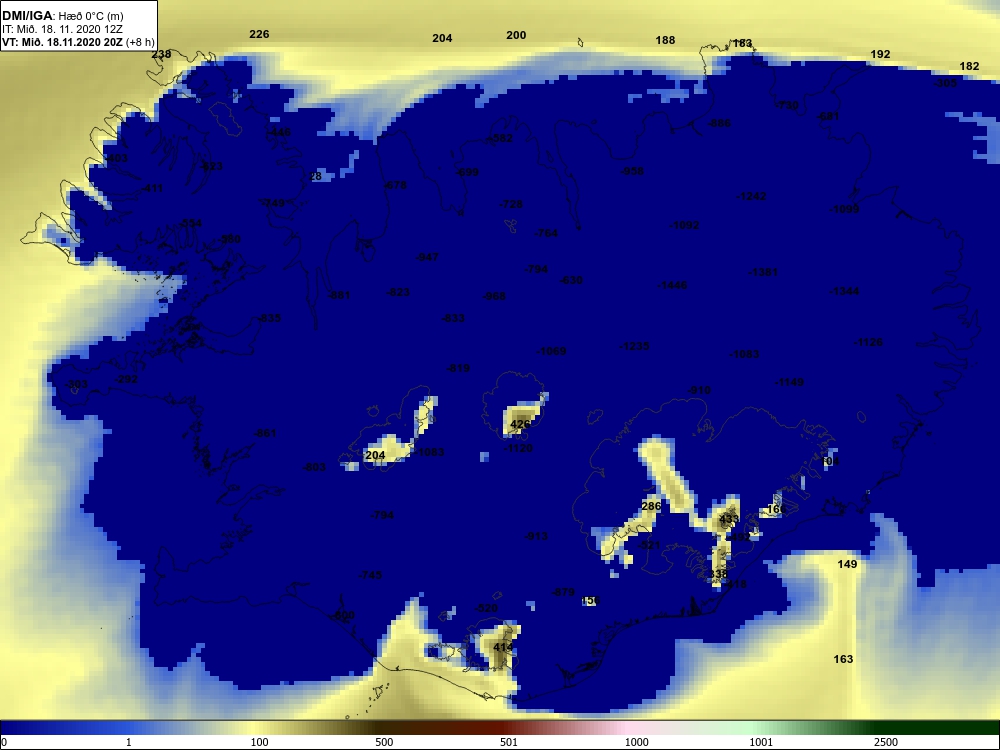Select the -1126 label in the east
This screenshot has height=750, width=1000.
pyautogui.click(x=868, y=342)
